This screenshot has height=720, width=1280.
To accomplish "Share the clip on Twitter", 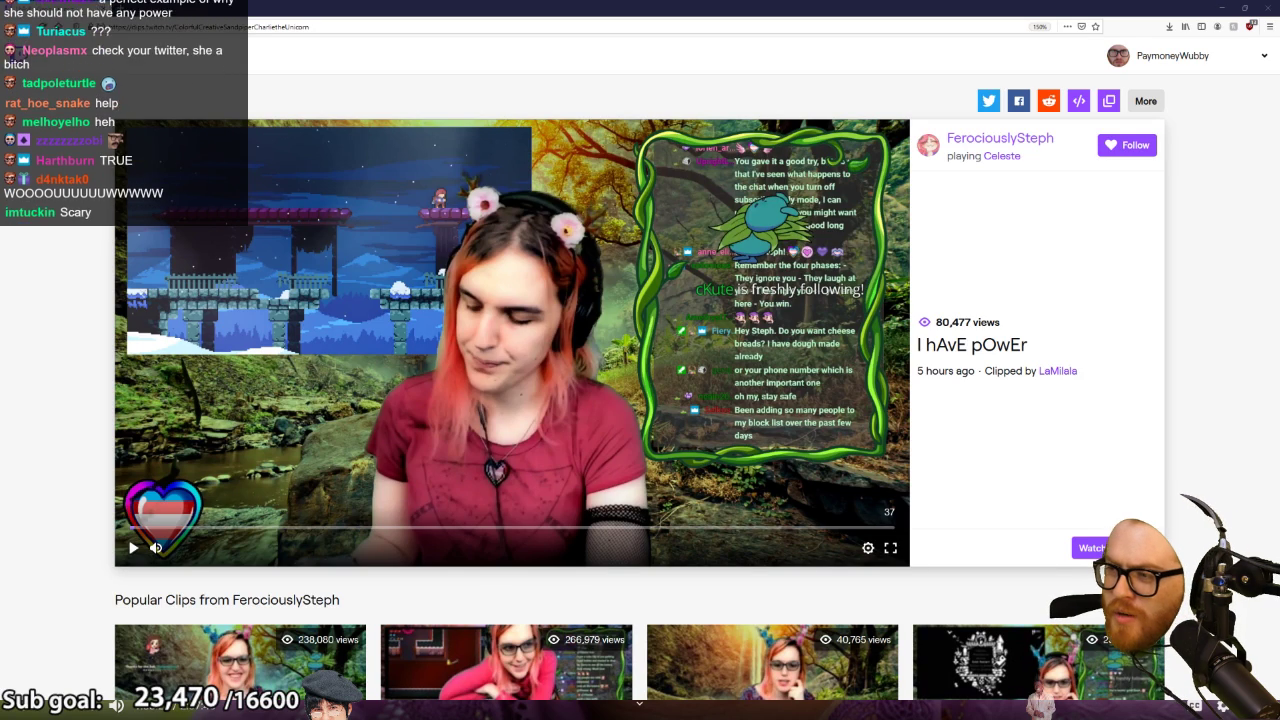I will pyautogui.click(x=989, y=101).
